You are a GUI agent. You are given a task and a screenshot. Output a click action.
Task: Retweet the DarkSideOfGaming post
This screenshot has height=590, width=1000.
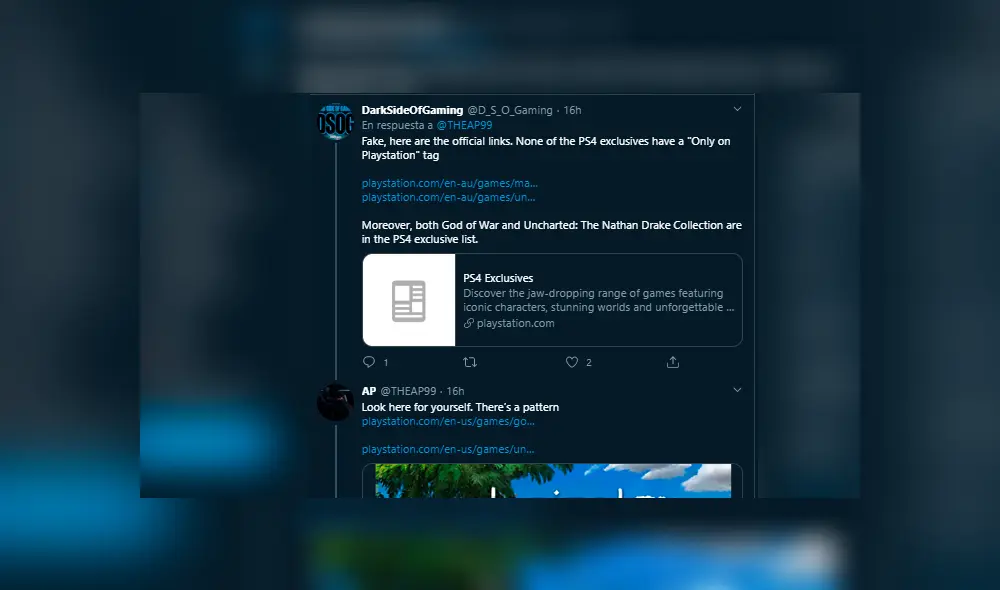tap(470, 362)
